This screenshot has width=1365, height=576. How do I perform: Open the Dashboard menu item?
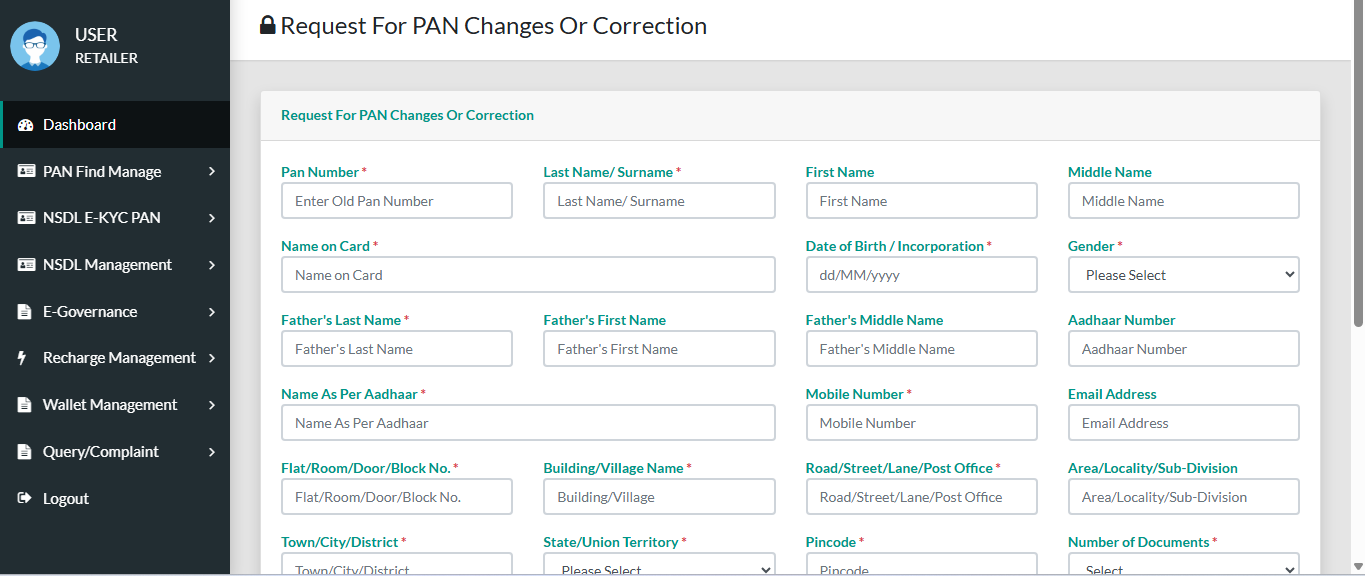pyautogui.click(x=79, y=125)
